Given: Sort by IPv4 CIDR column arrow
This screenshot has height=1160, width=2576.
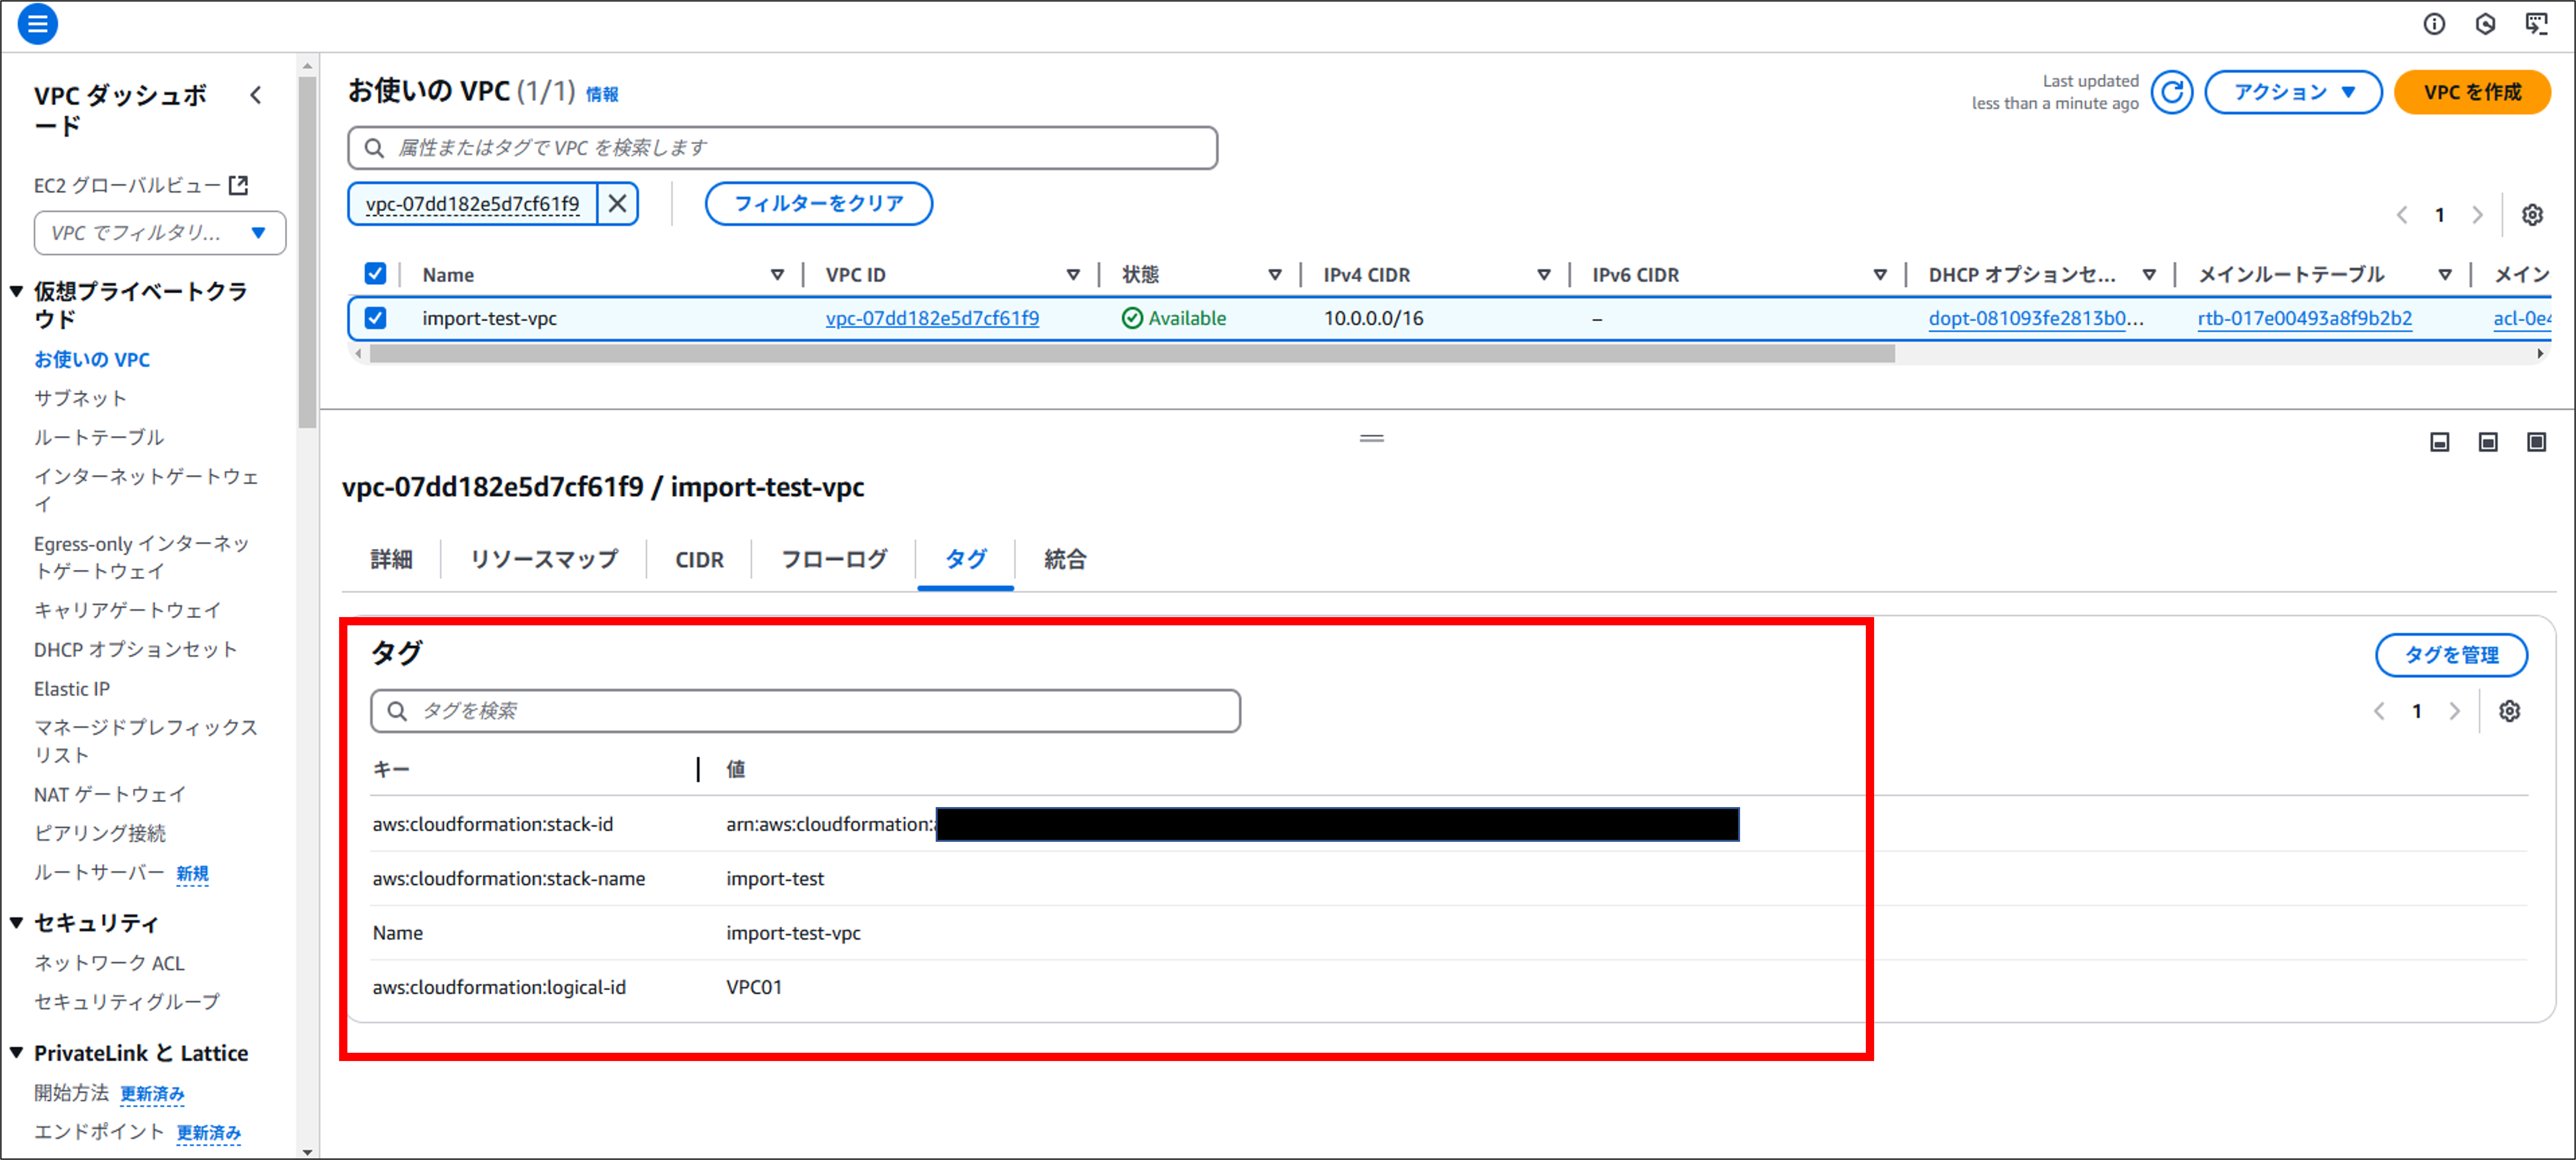Looking at the screenshot, I should (x=1544, y=275).
